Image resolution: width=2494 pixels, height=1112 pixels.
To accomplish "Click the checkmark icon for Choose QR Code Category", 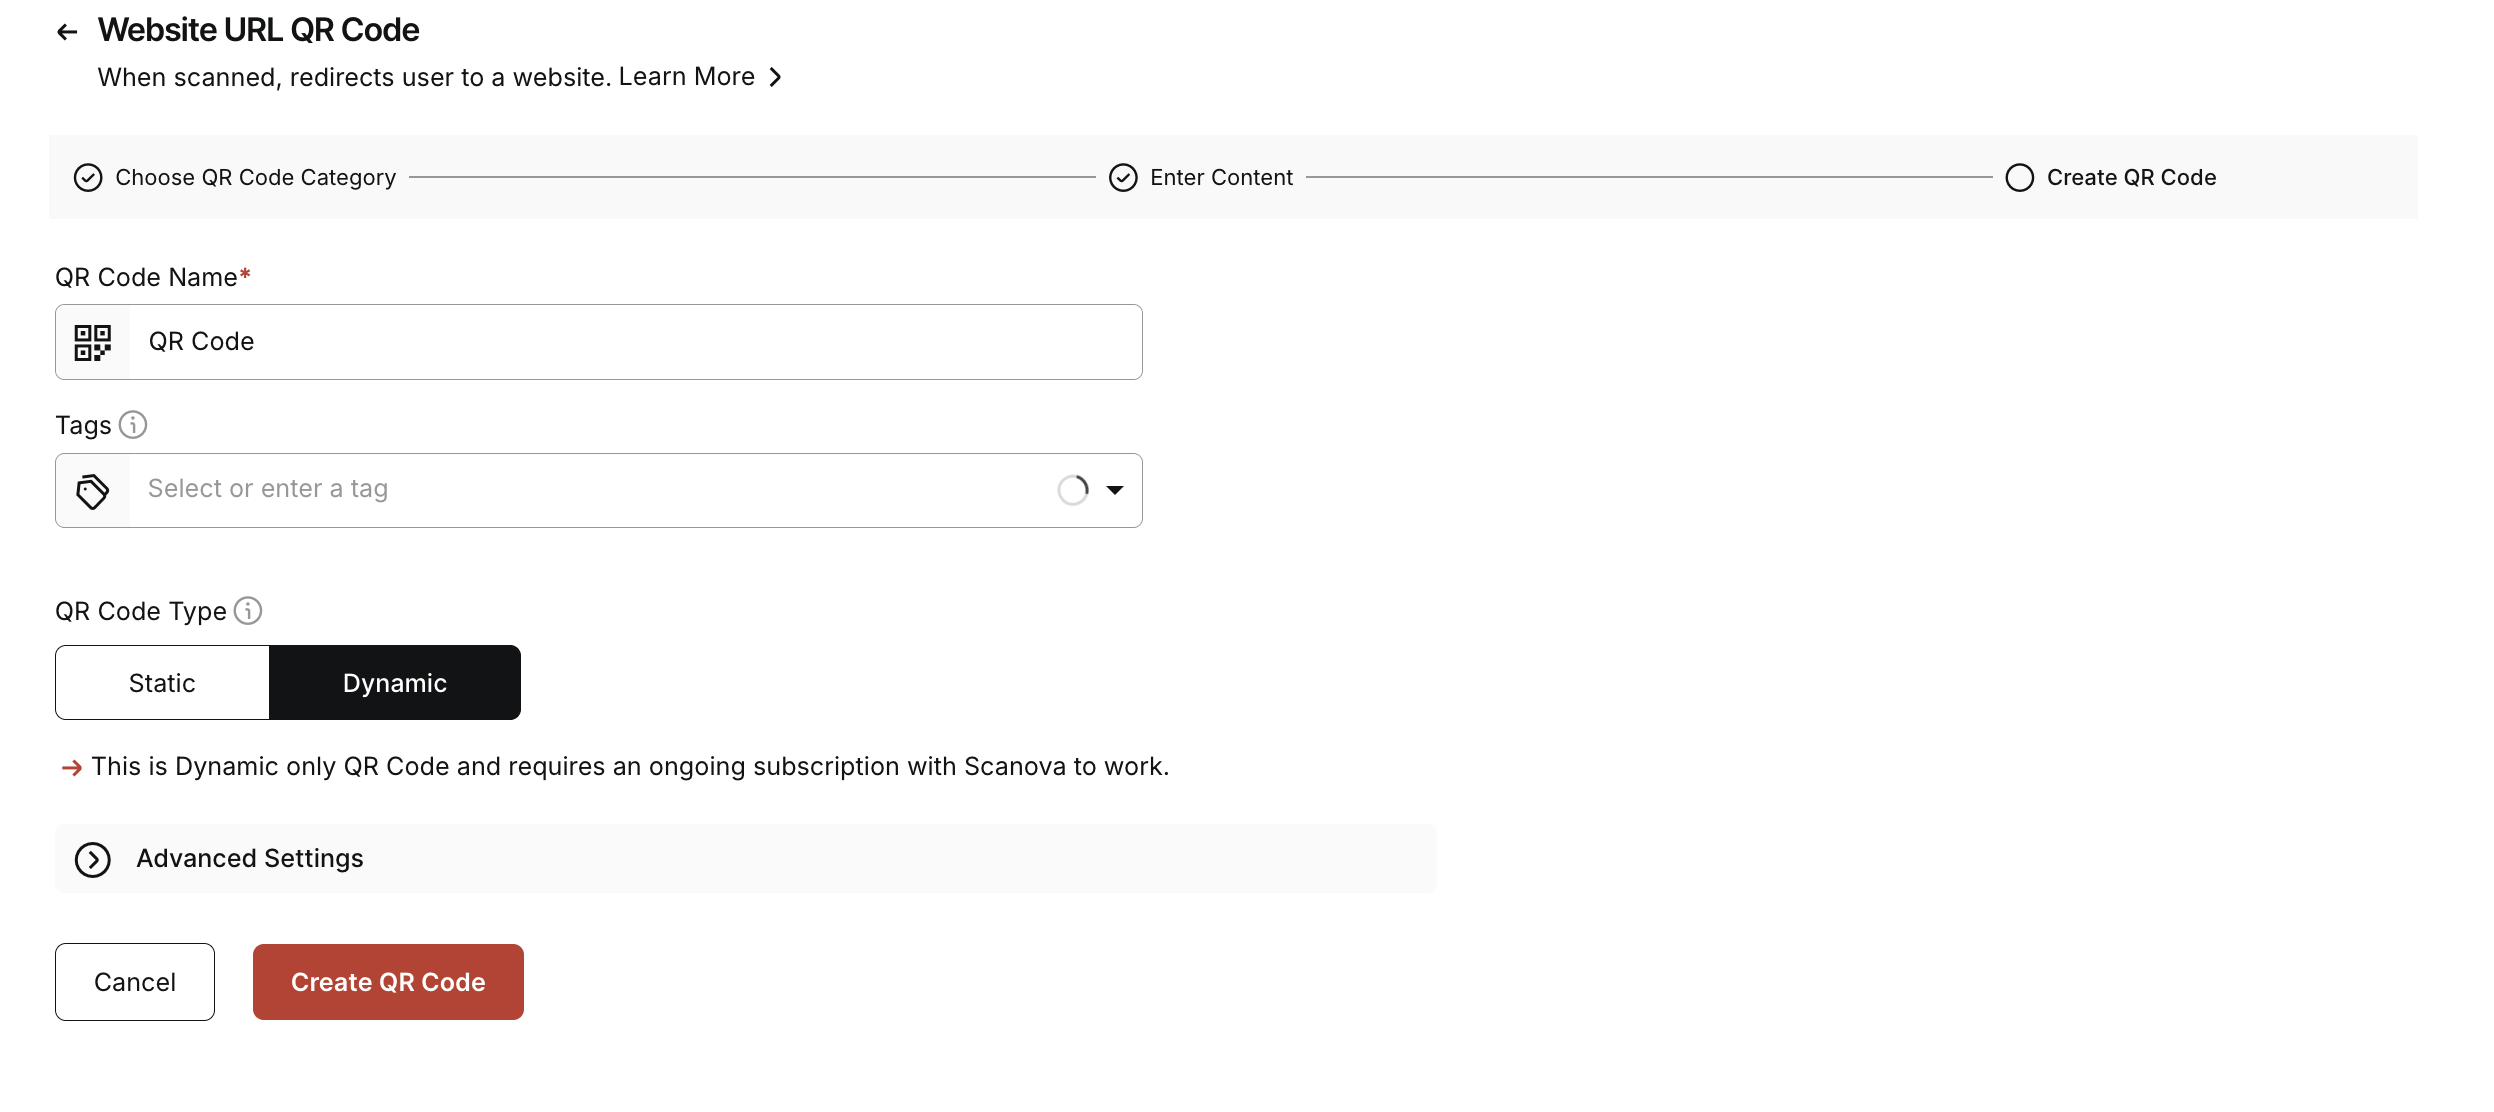I will (88, 178).
